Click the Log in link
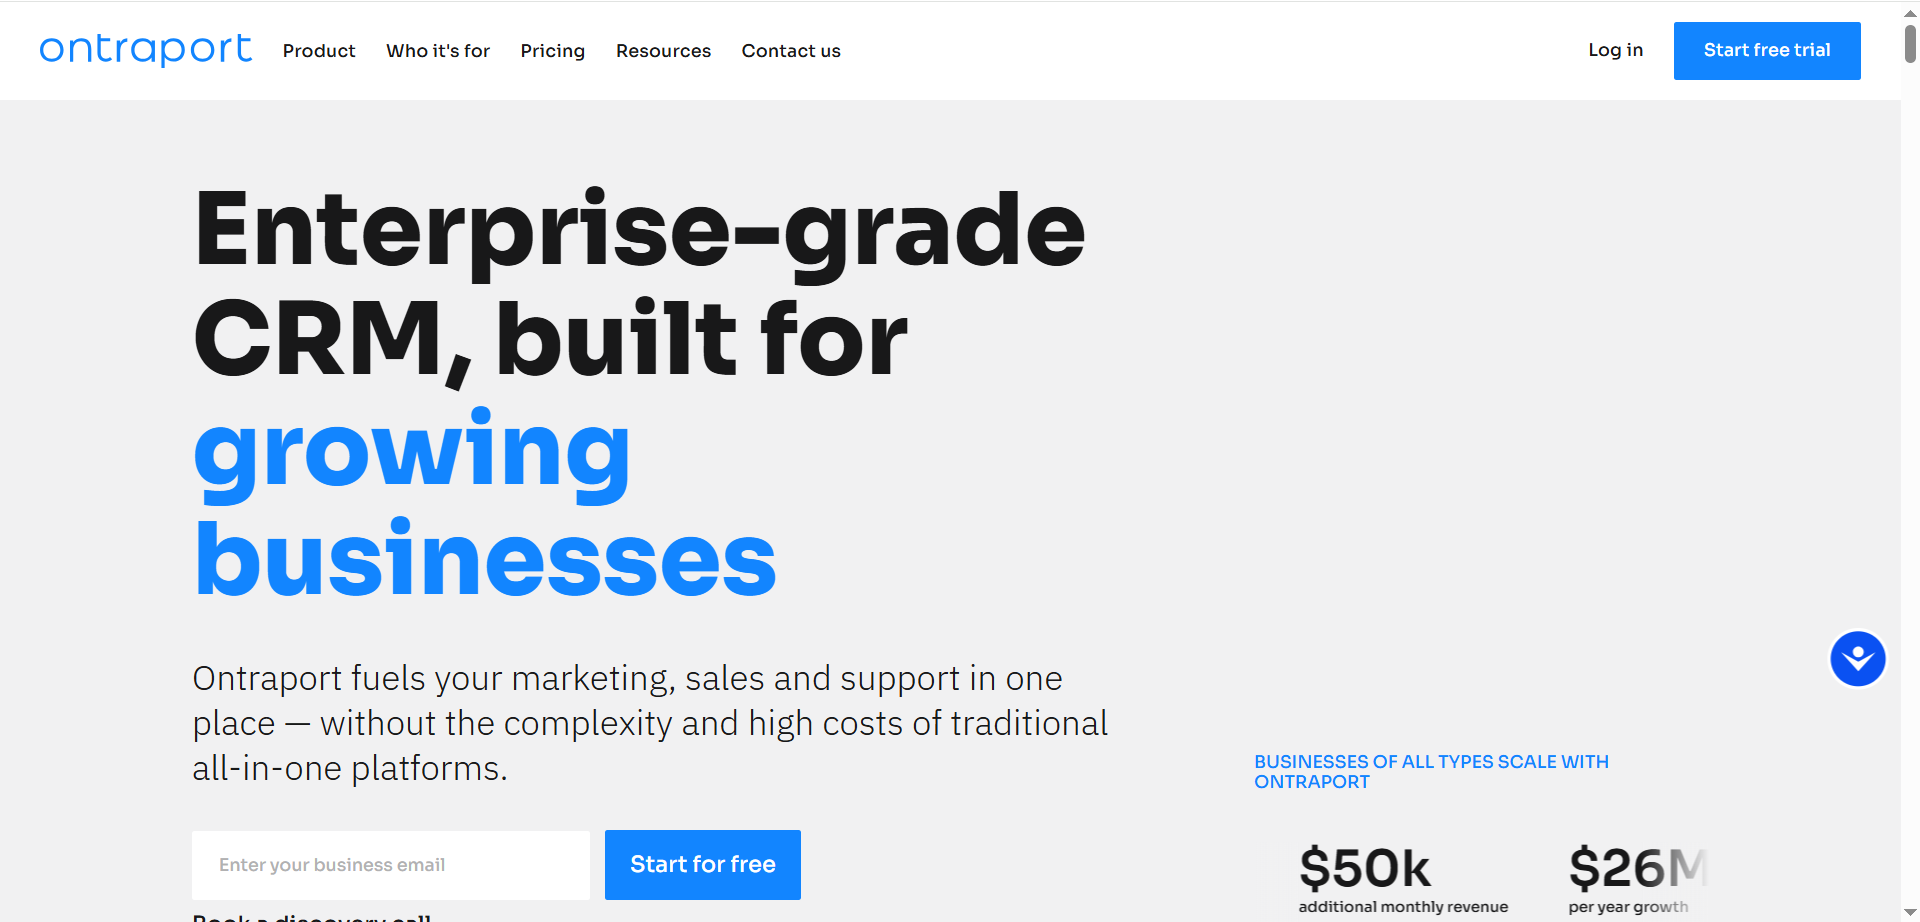 1615,50
